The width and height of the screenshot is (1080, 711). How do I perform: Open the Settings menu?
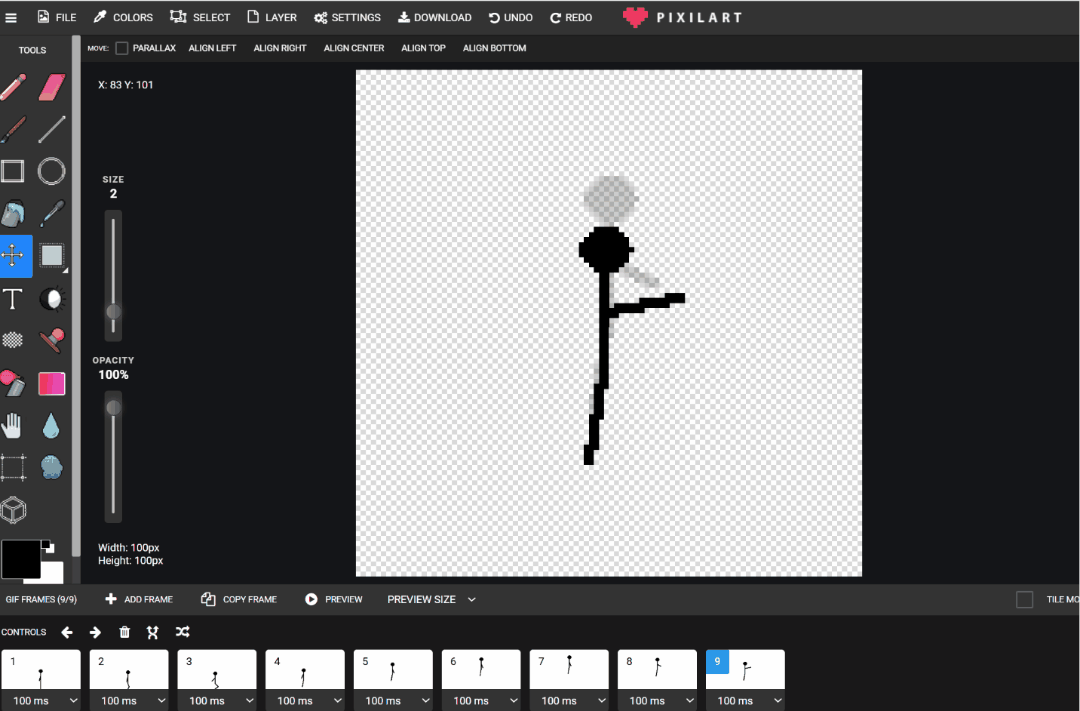point(347,17)
